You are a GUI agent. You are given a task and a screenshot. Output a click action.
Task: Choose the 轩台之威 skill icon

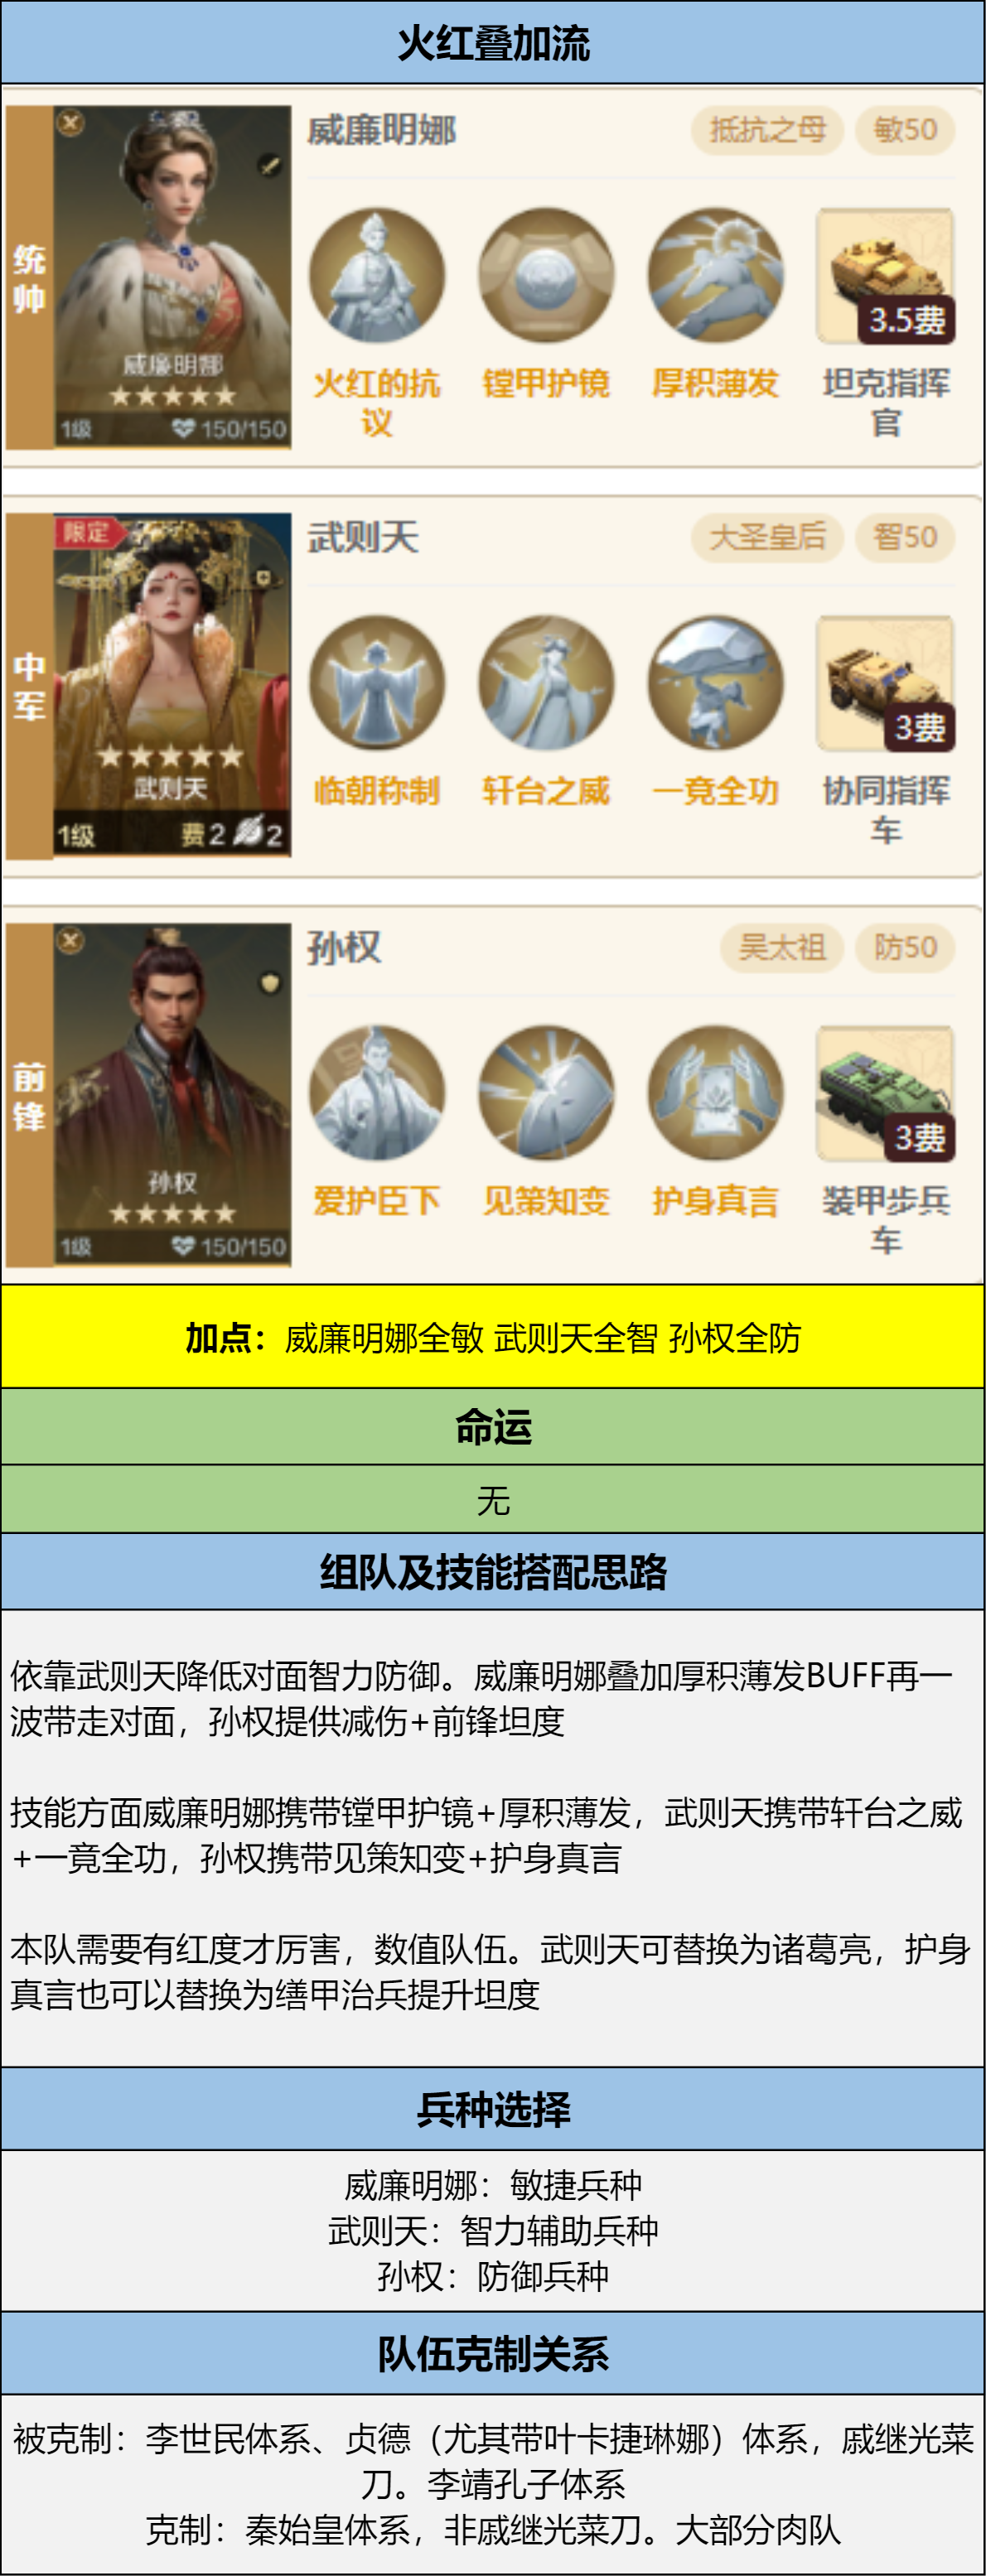[x=546, y=683]
